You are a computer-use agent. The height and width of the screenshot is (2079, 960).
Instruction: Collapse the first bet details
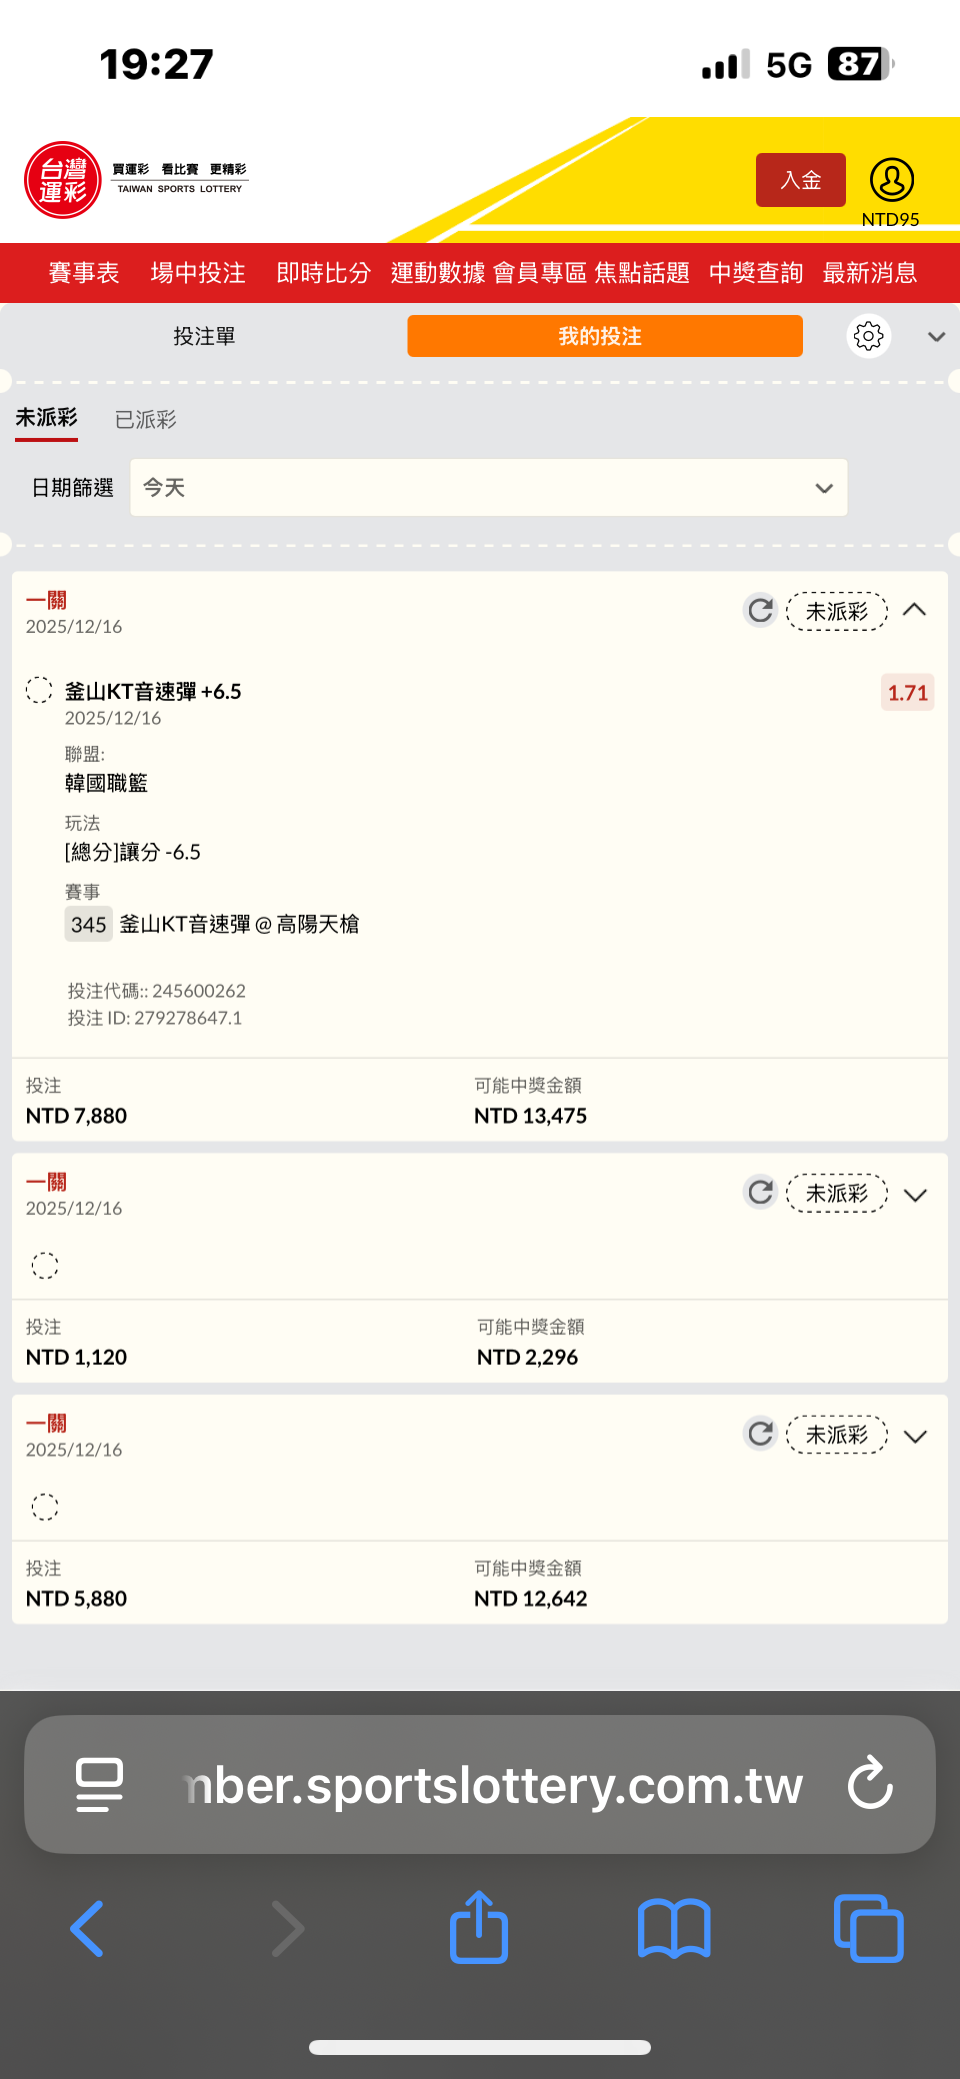click(x=914, y=610)
